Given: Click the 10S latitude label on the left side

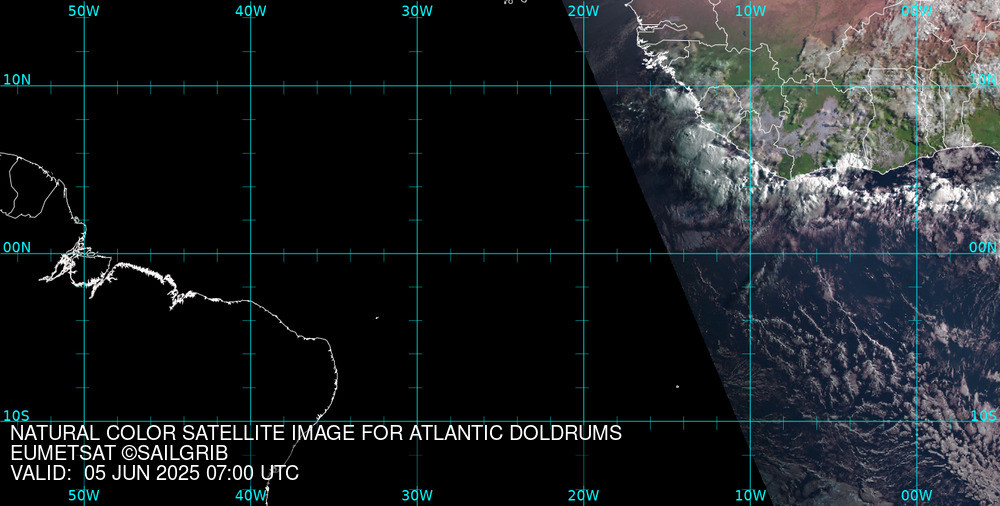Looking at the screenshot, I should [x=17, y=415].
